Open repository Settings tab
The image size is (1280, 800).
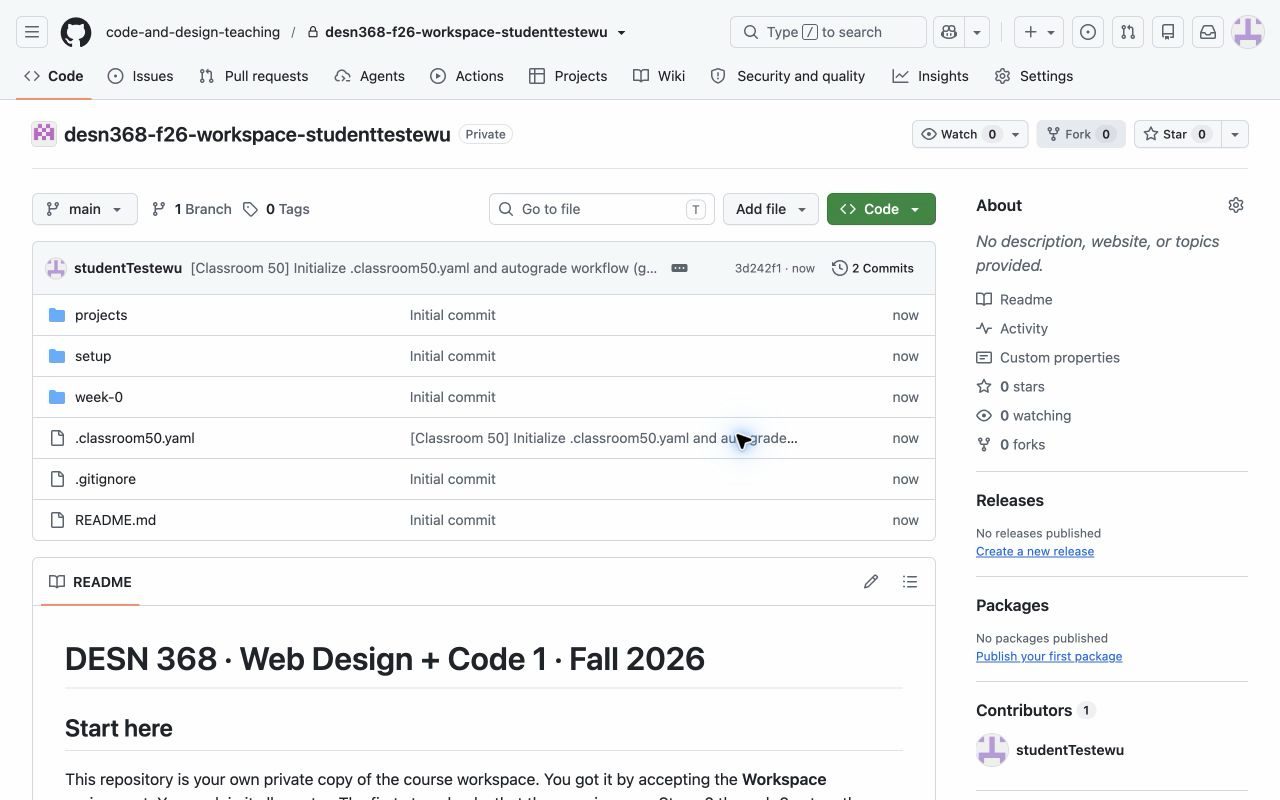point(1034,76)
